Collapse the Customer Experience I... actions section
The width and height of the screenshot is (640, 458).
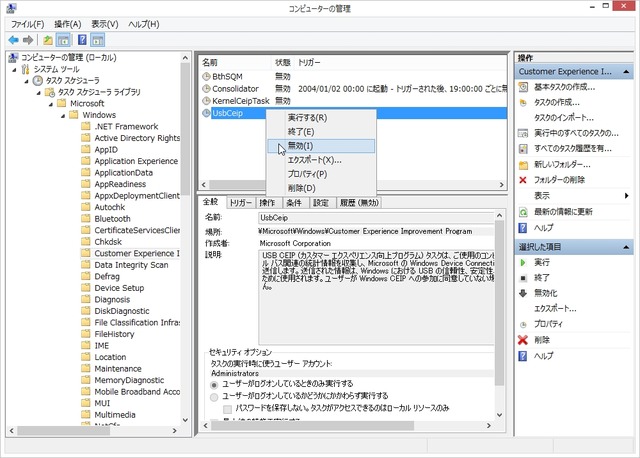[x=626, y=71]
